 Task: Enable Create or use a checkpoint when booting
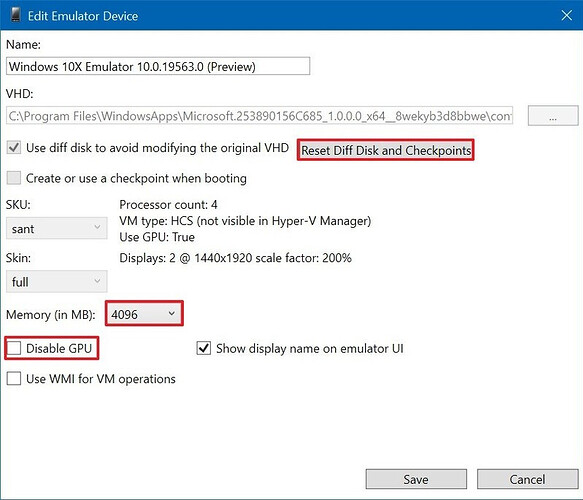[x=14, y=178]
